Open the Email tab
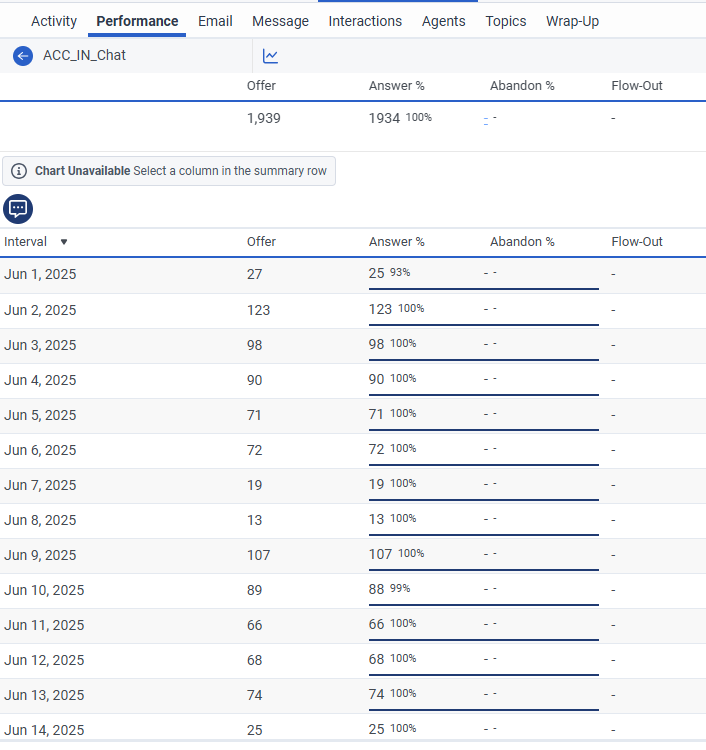706x750 pixels. 215,21
